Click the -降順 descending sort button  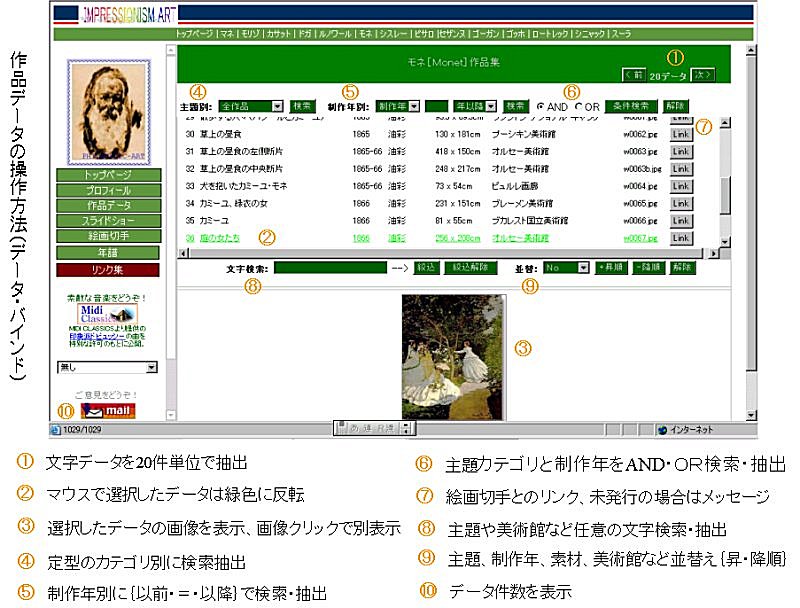(645, 268)
